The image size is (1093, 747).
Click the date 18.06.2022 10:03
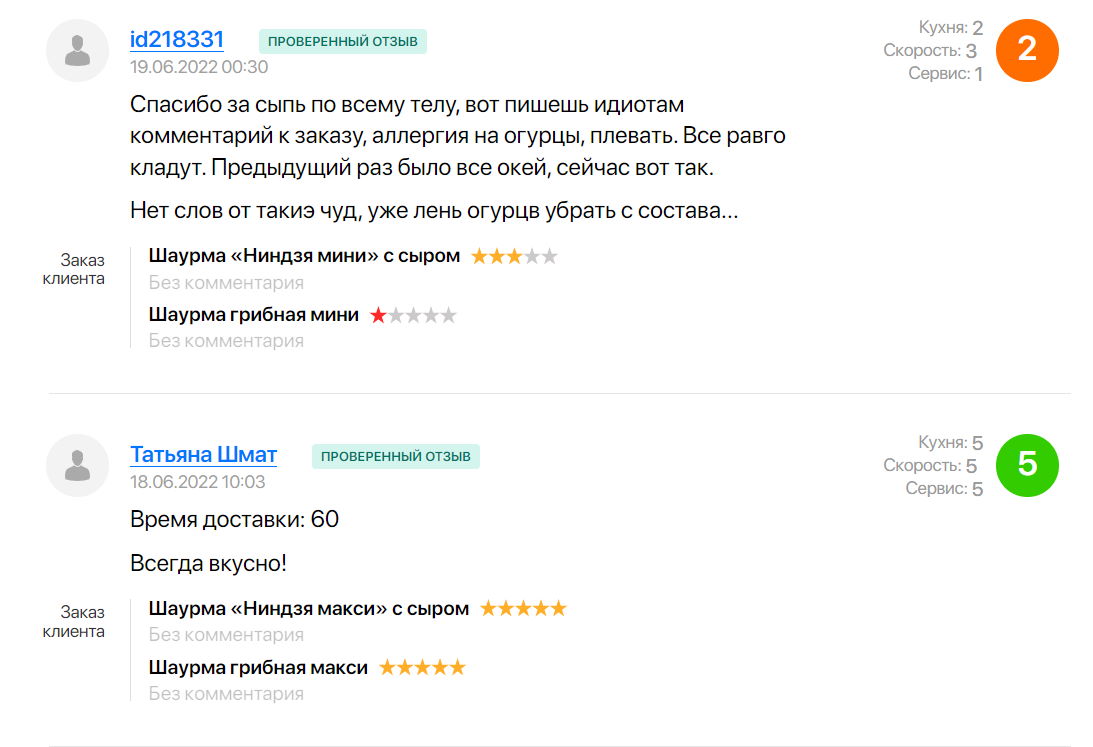pos(197,482)
